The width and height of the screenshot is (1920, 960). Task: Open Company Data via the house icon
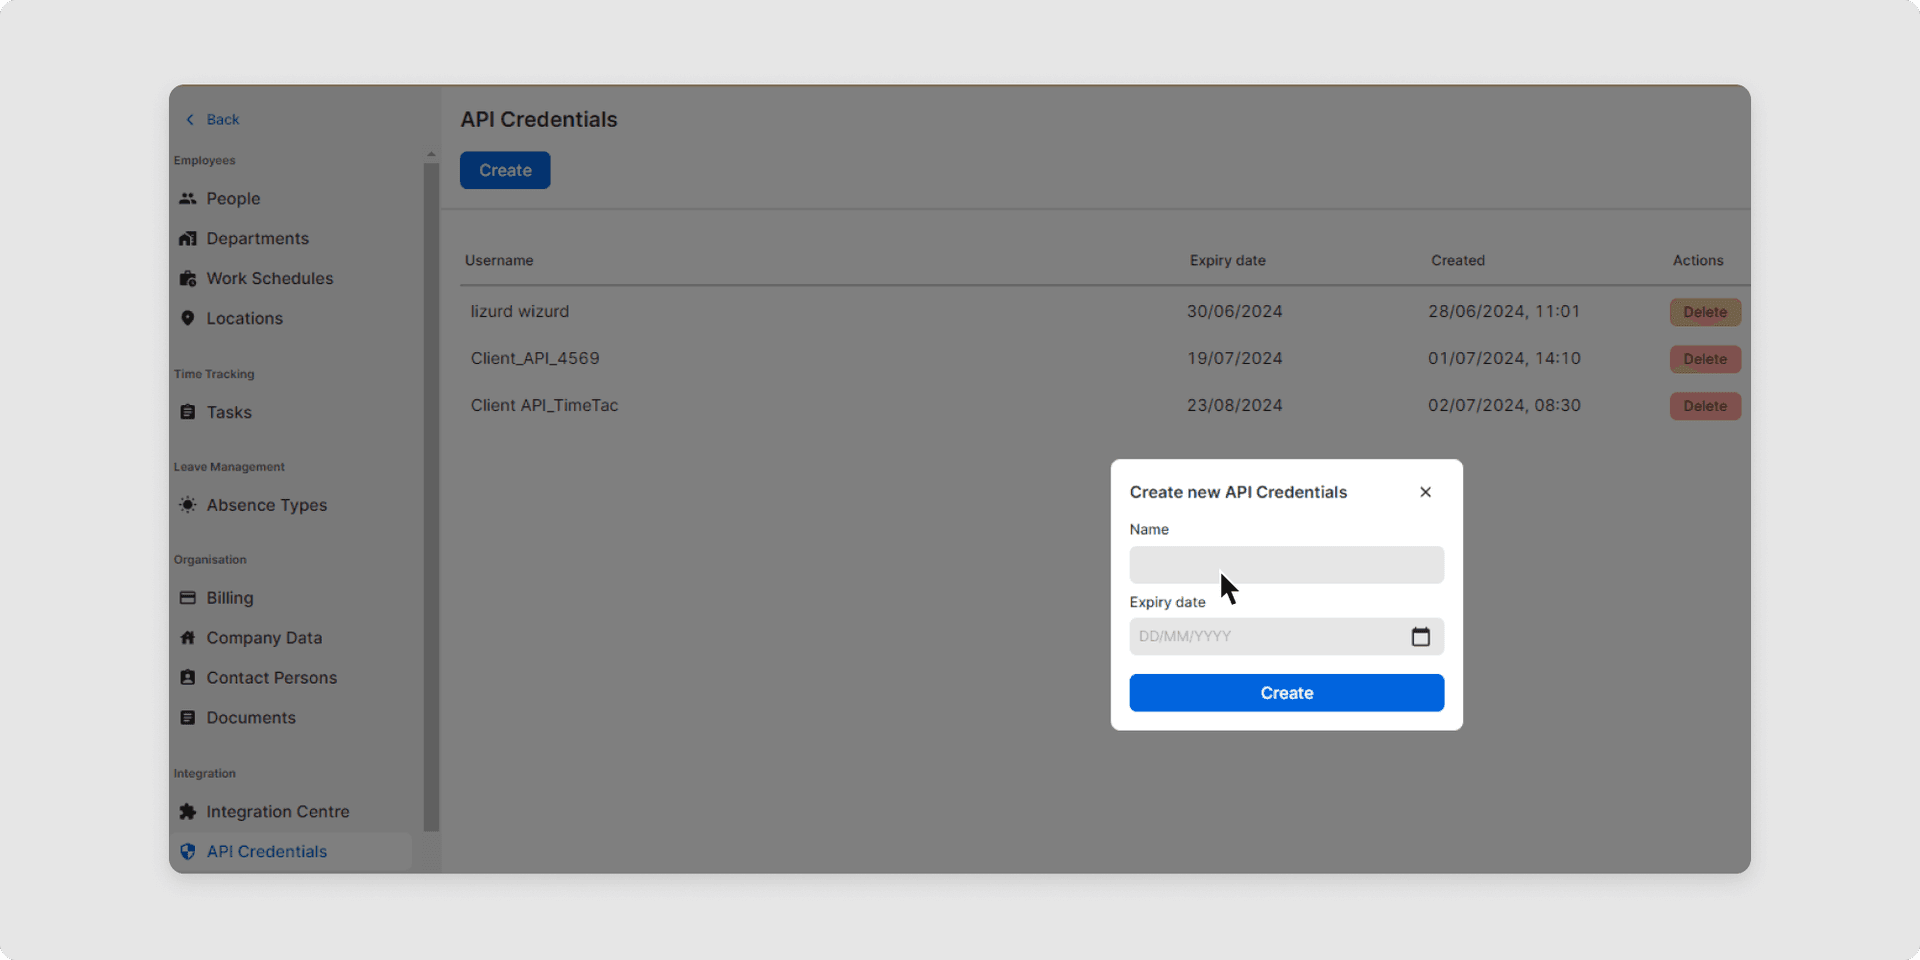(189, 637)
